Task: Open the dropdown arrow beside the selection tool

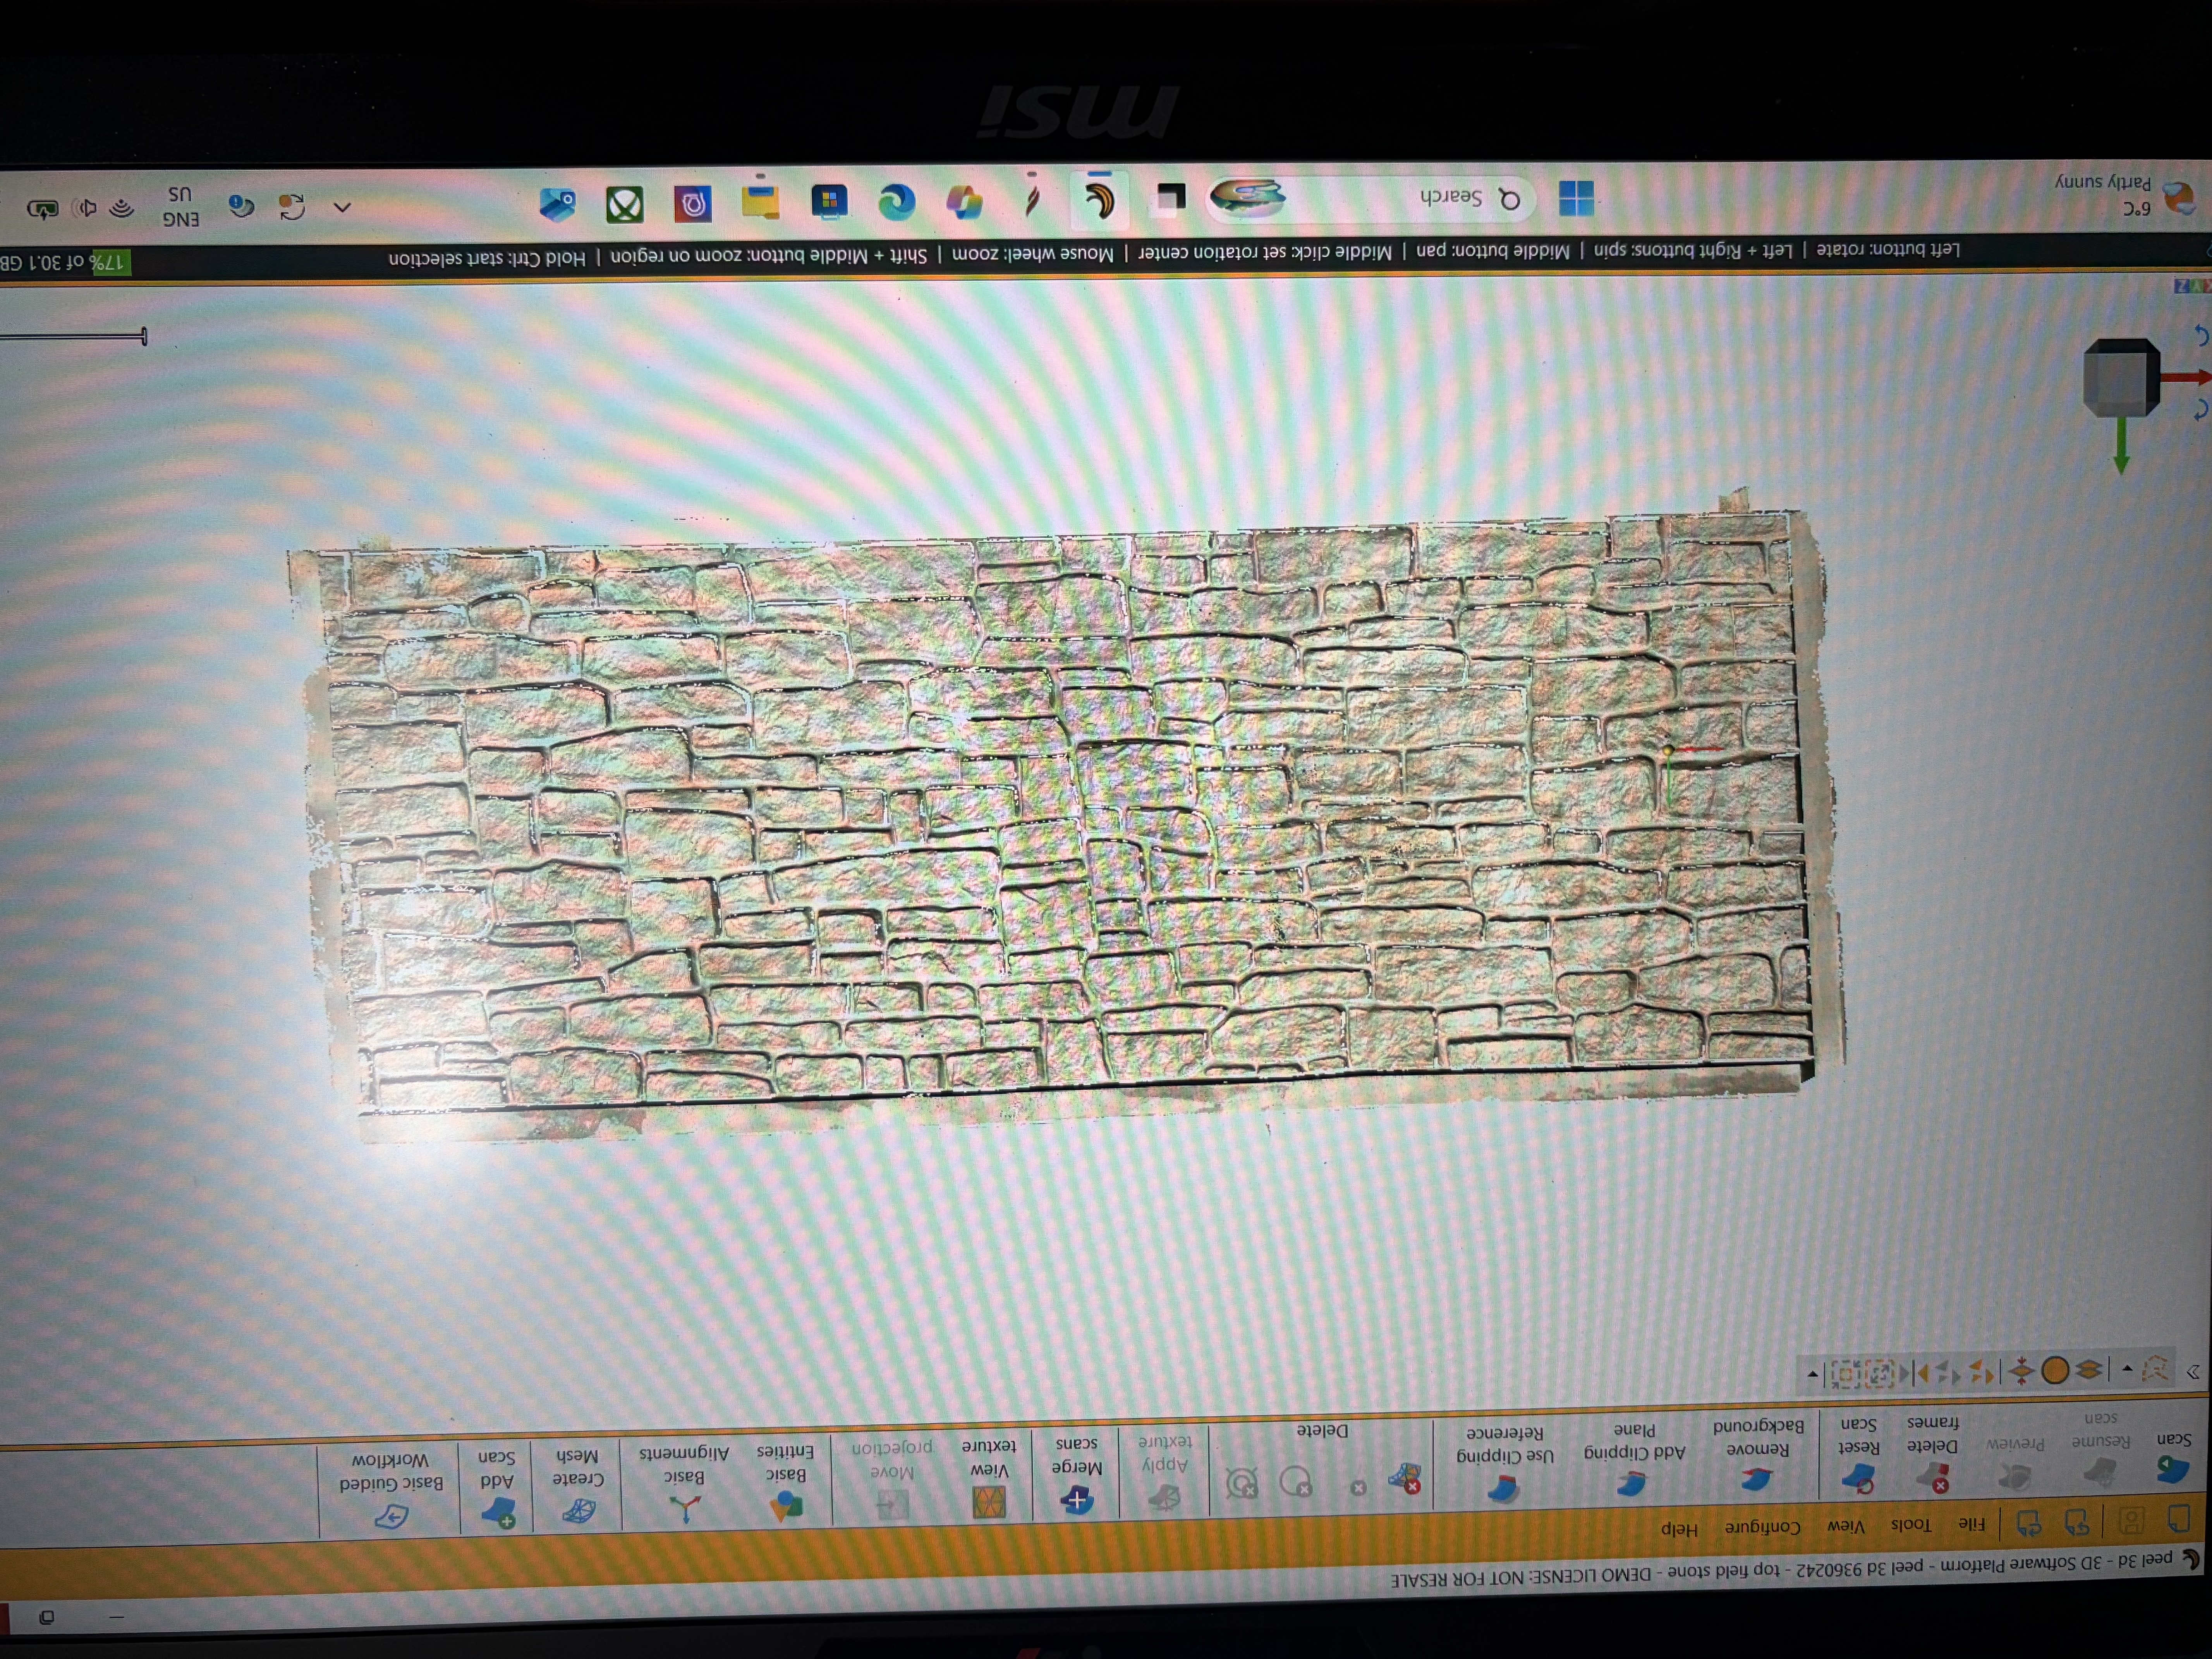Action: 2128,1368
